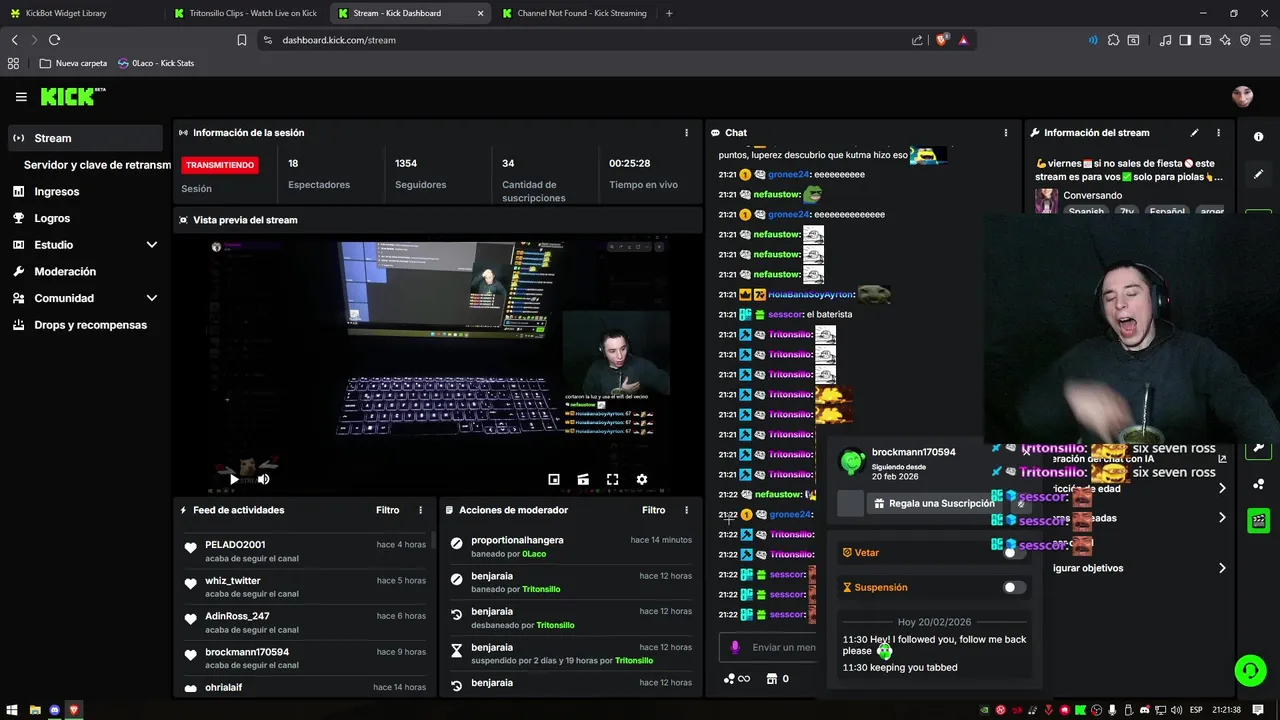Bookmark this page with the bookmark icon
The width and height of the screenshot is (1280, 720).
[242, 40]
